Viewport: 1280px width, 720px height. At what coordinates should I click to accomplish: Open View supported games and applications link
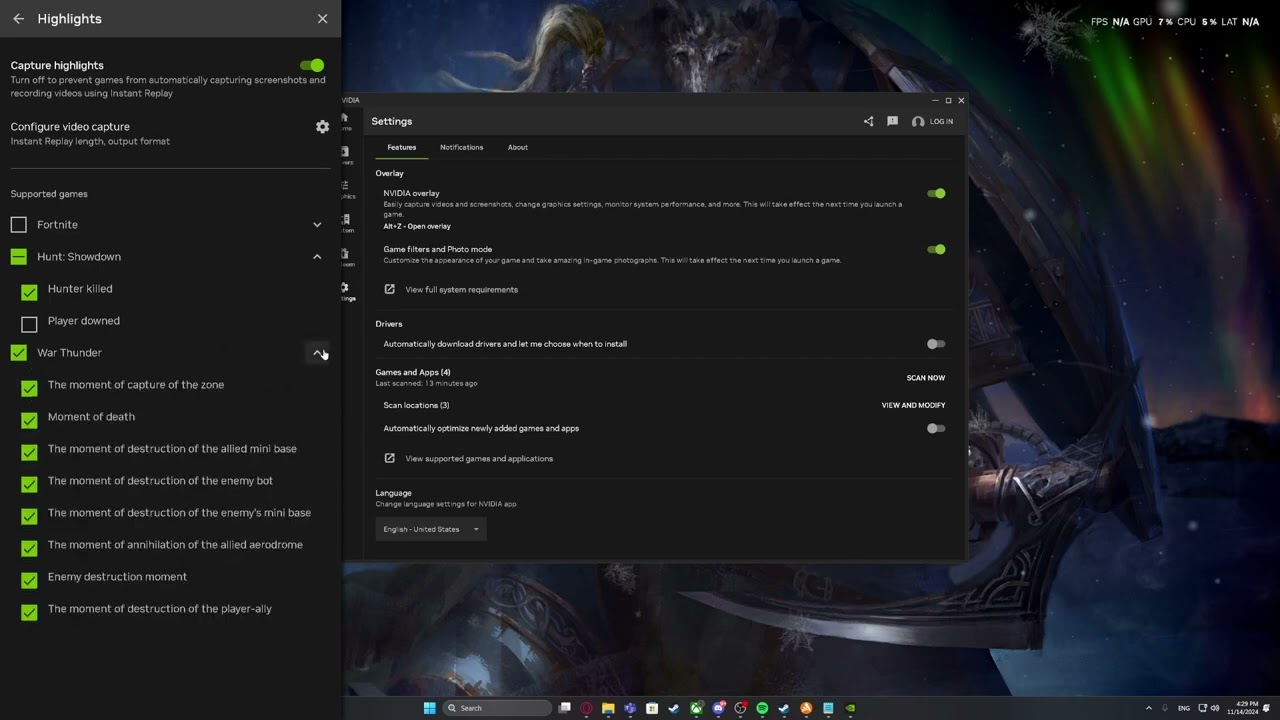(x=479, y=459)
